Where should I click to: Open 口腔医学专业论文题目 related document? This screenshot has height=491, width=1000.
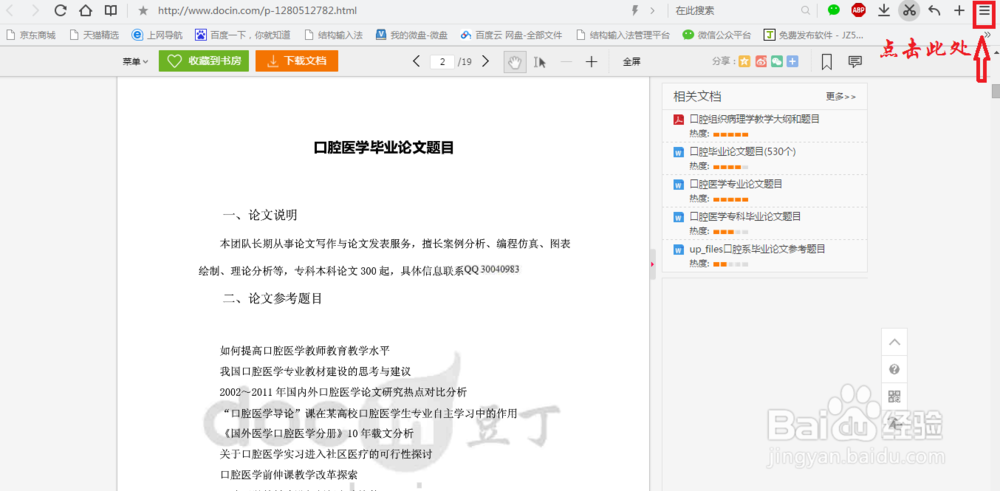736,184
